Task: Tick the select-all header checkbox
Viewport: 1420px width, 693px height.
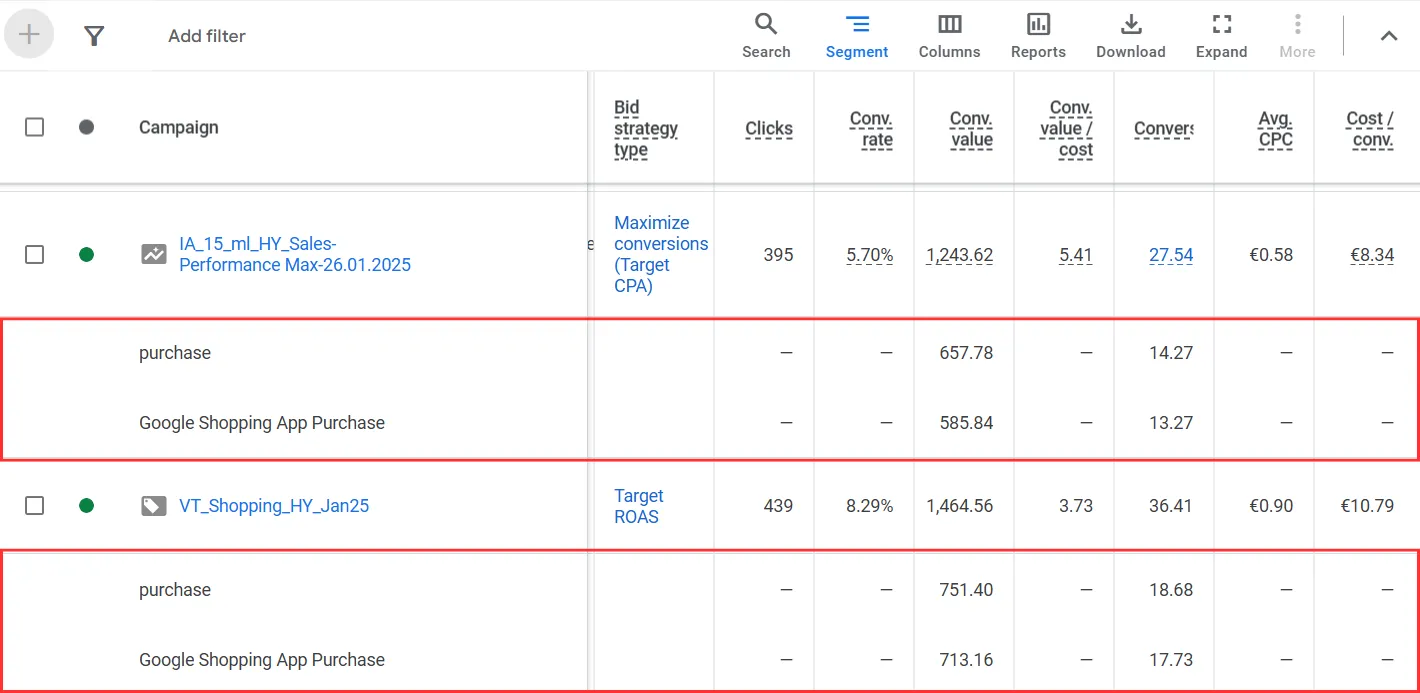Action: (34, 127)
